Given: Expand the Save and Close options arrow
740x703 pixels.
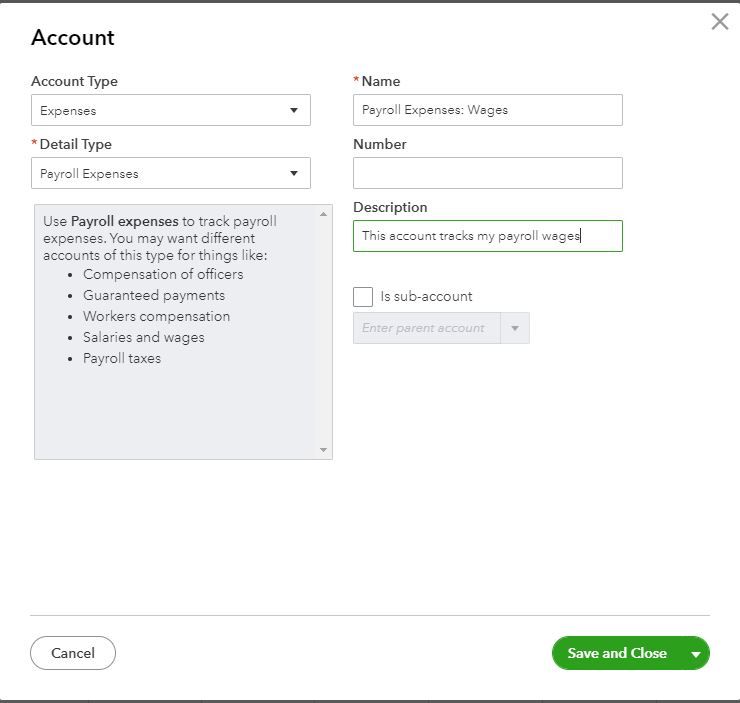Looking at the screenshot, I should pyautogui.click(x=696, y=654).
